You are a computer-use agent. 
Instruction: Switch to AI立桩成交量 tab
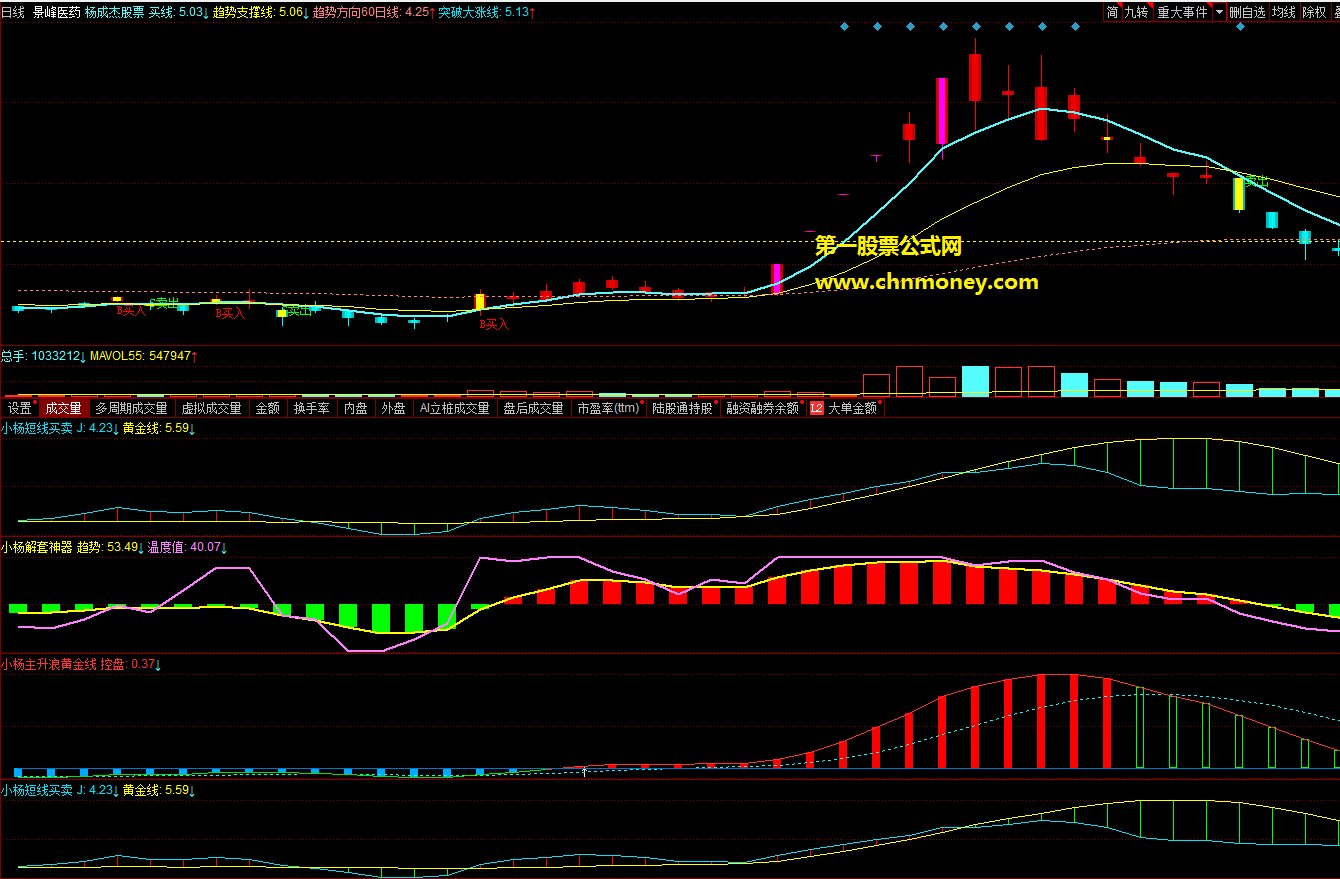454,408
